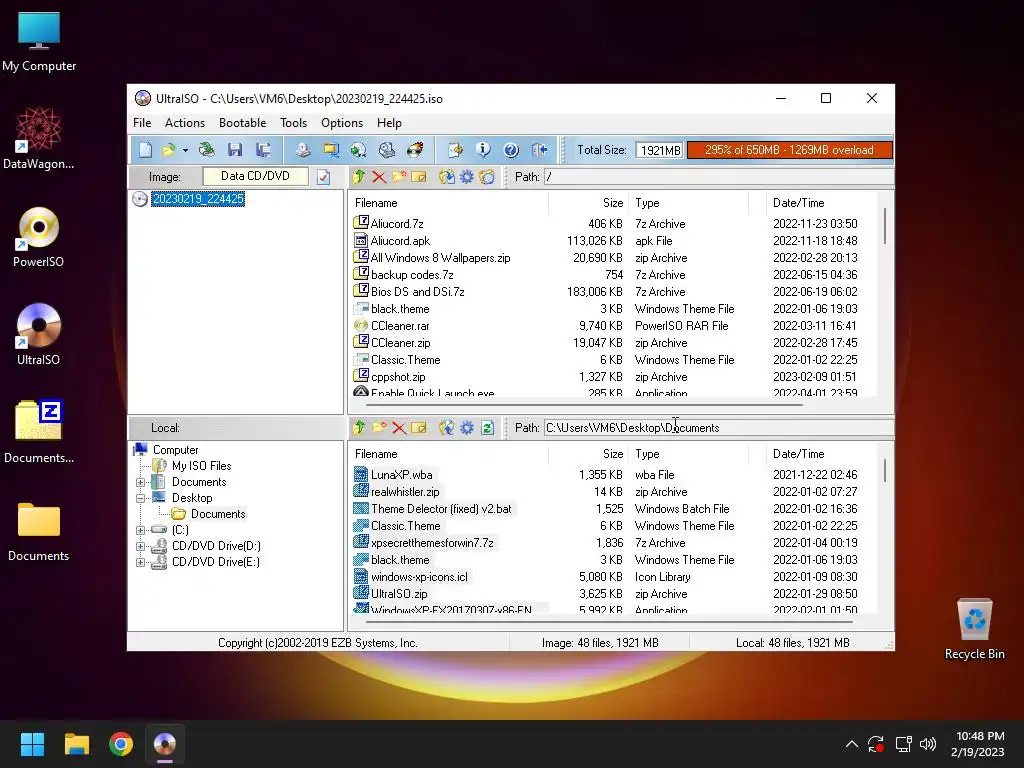
Task: Expand the CD/DVD Drive(E:) node
Action: (140, 562)
